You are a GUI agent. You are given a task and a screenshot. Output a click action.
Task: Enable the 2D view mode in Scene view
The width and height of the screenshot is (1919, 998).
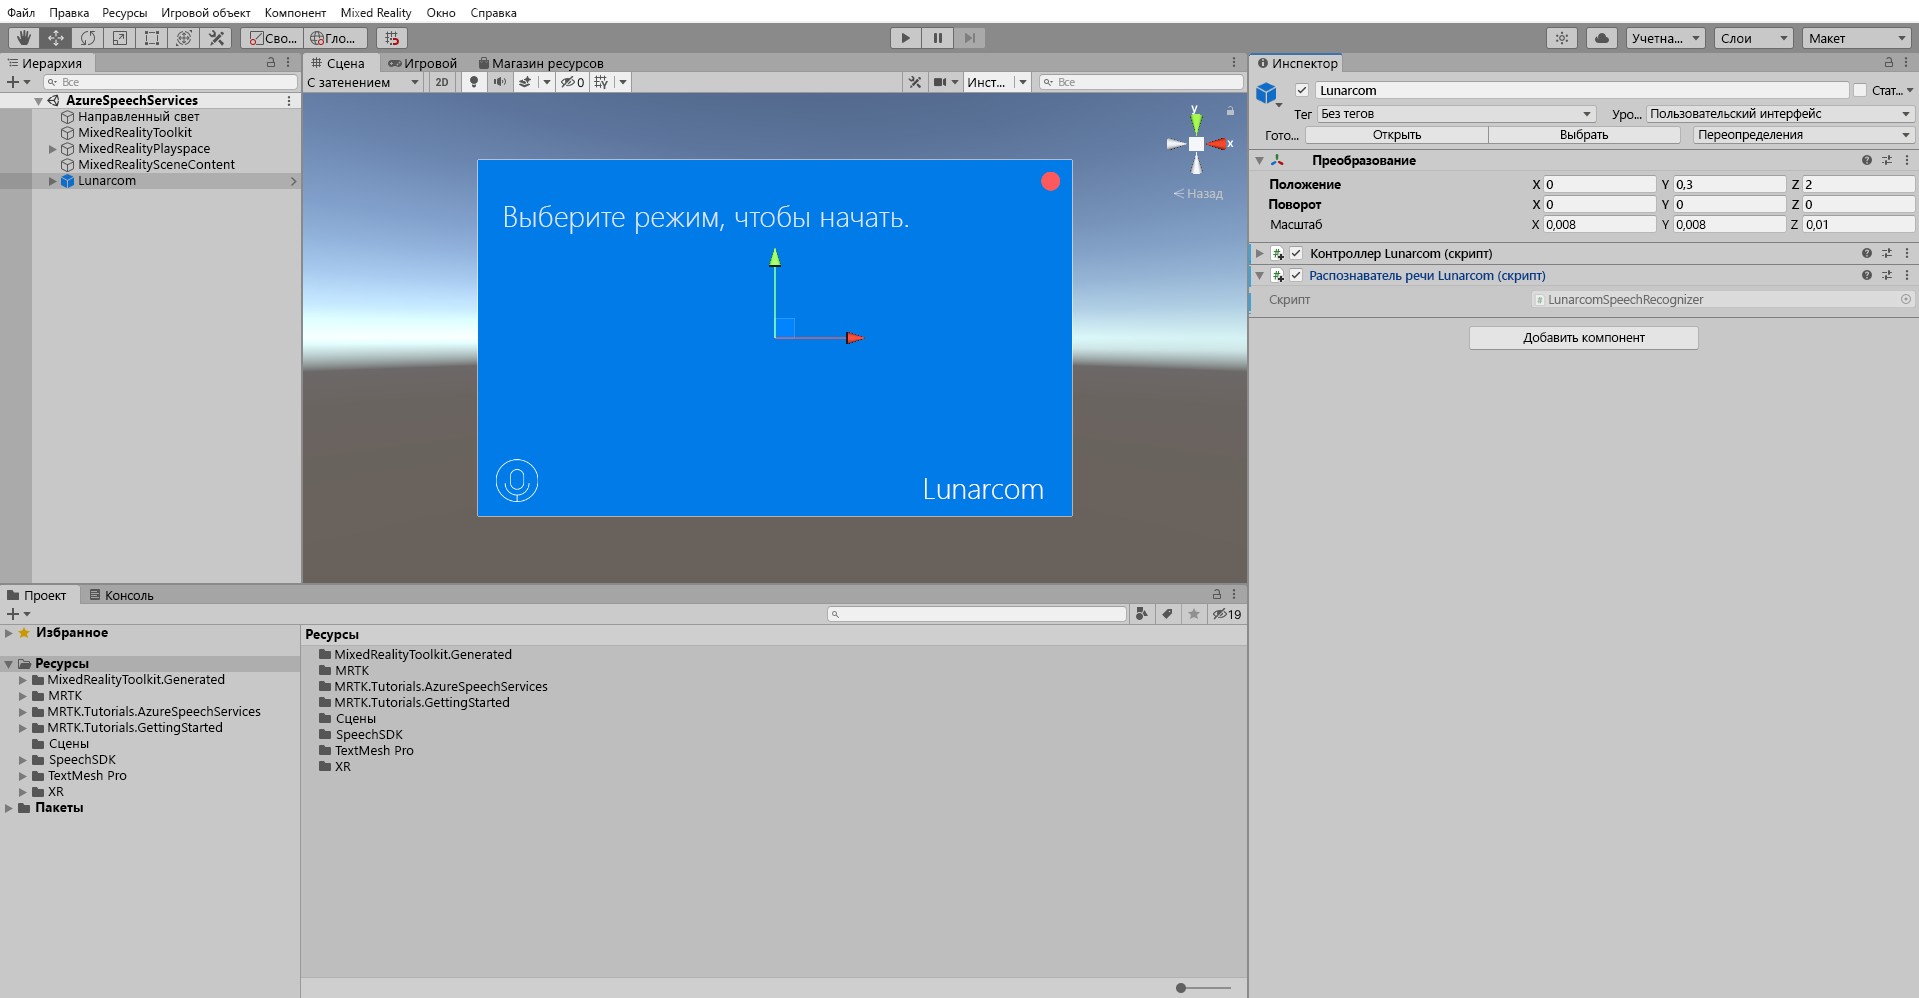[x=441, y=82]
